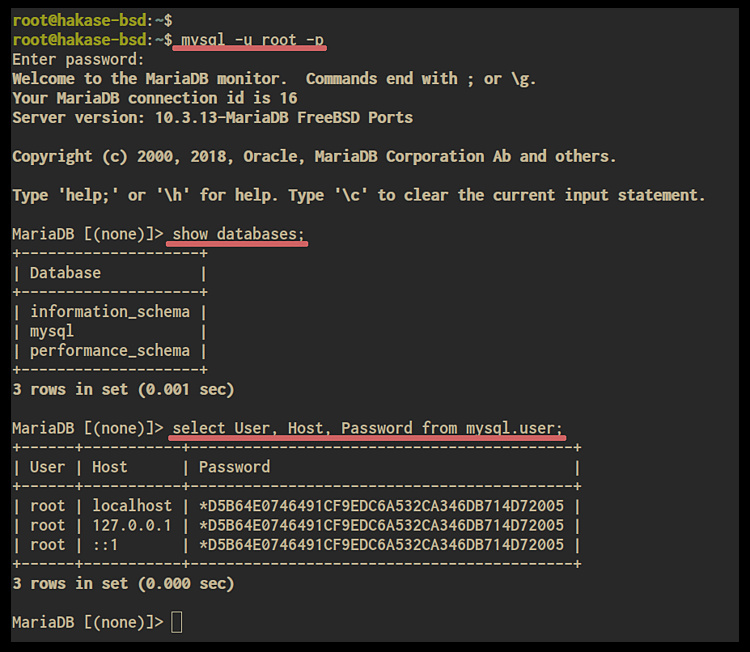Select the performance_schema database row
The image size is (750, 652).
pos(109,351)
